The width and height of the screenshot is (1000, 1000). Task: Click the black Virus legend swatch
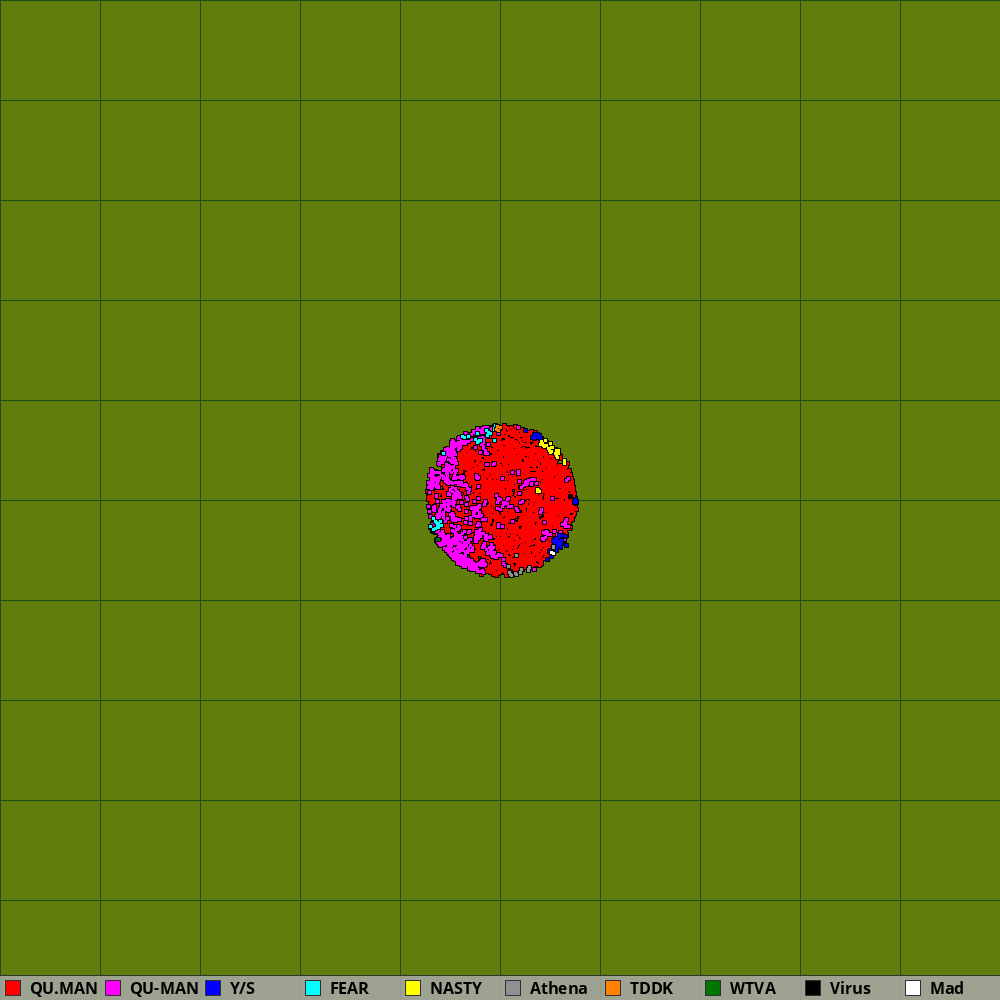tap(813, 988)
